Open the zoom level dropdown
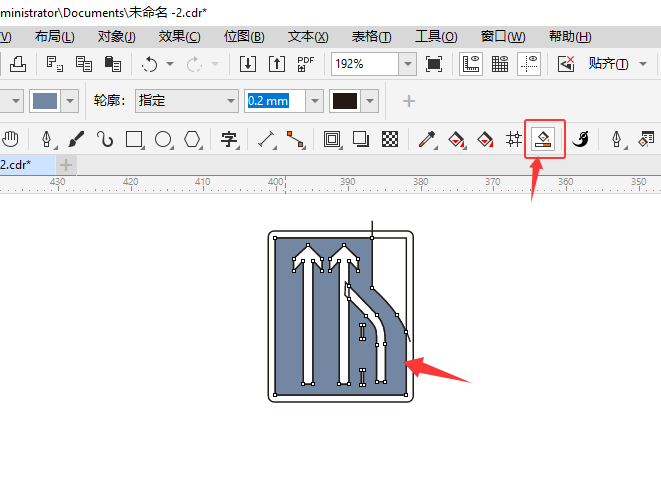This screenshot has width=661, height=483. [408, 64]
